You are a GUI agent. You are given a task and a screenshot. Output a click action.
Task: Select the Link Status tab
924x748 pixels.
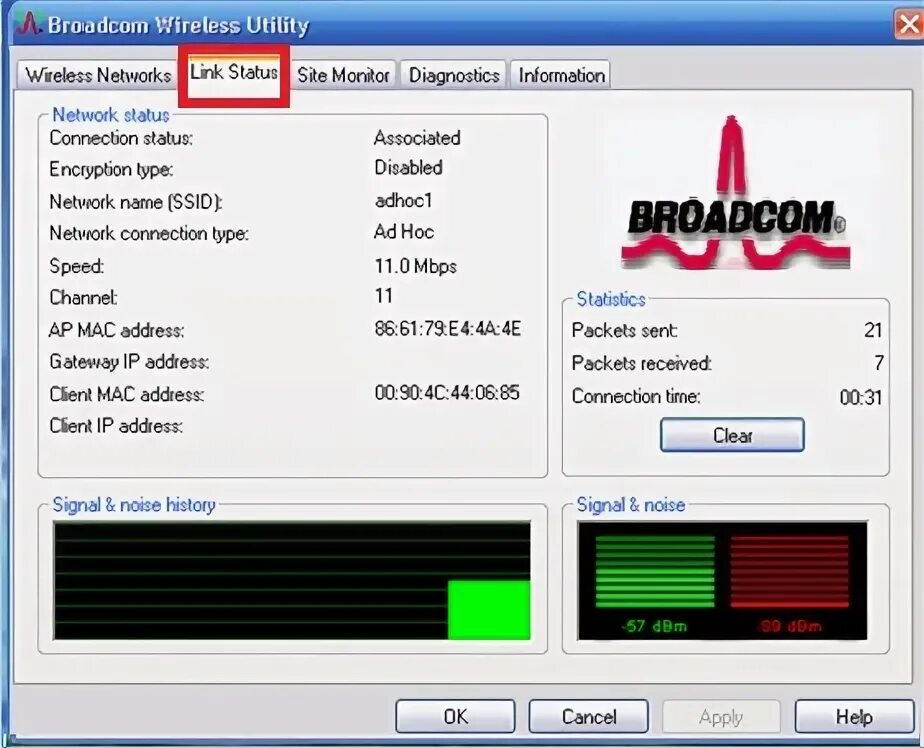coord(234,73)
